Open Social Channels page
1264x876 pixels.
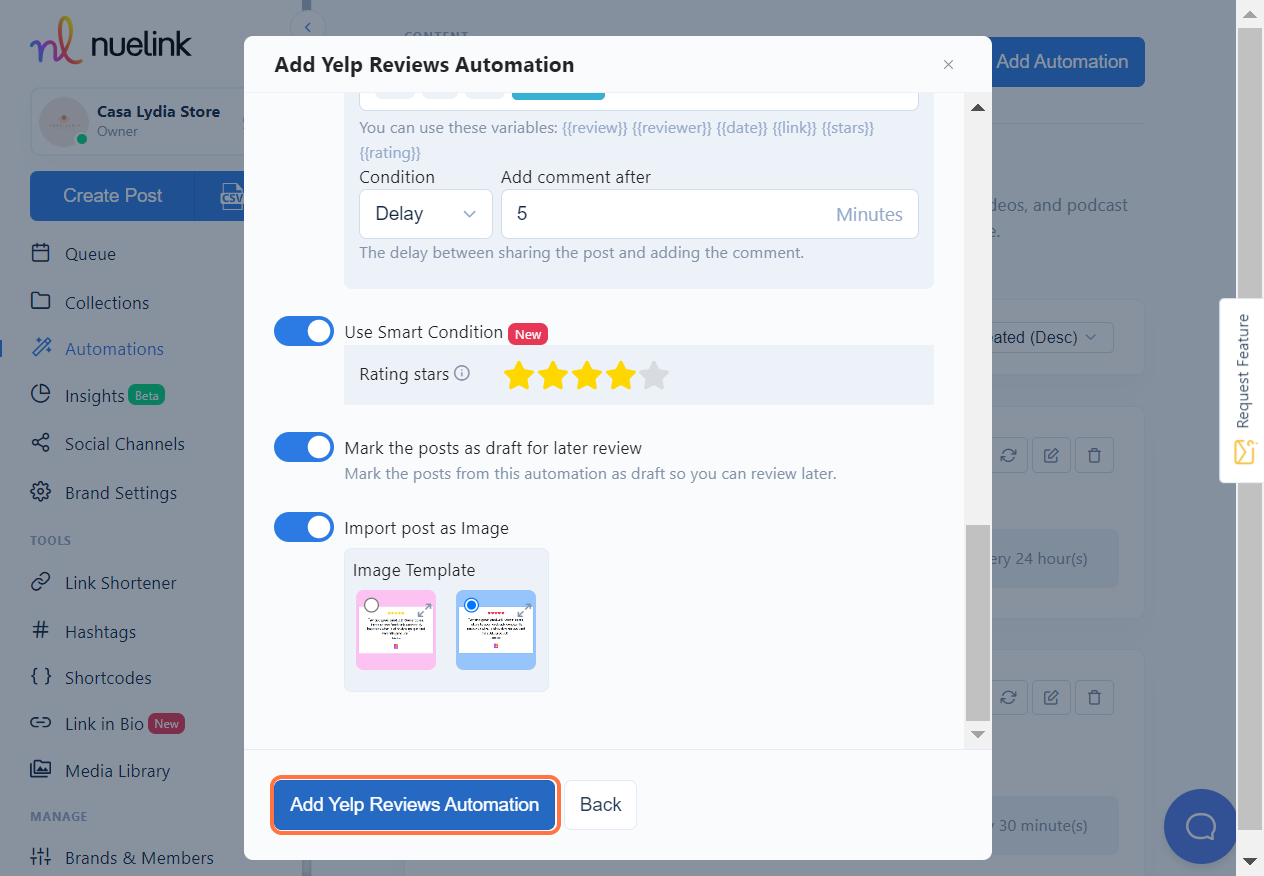[x=125, y=444]
